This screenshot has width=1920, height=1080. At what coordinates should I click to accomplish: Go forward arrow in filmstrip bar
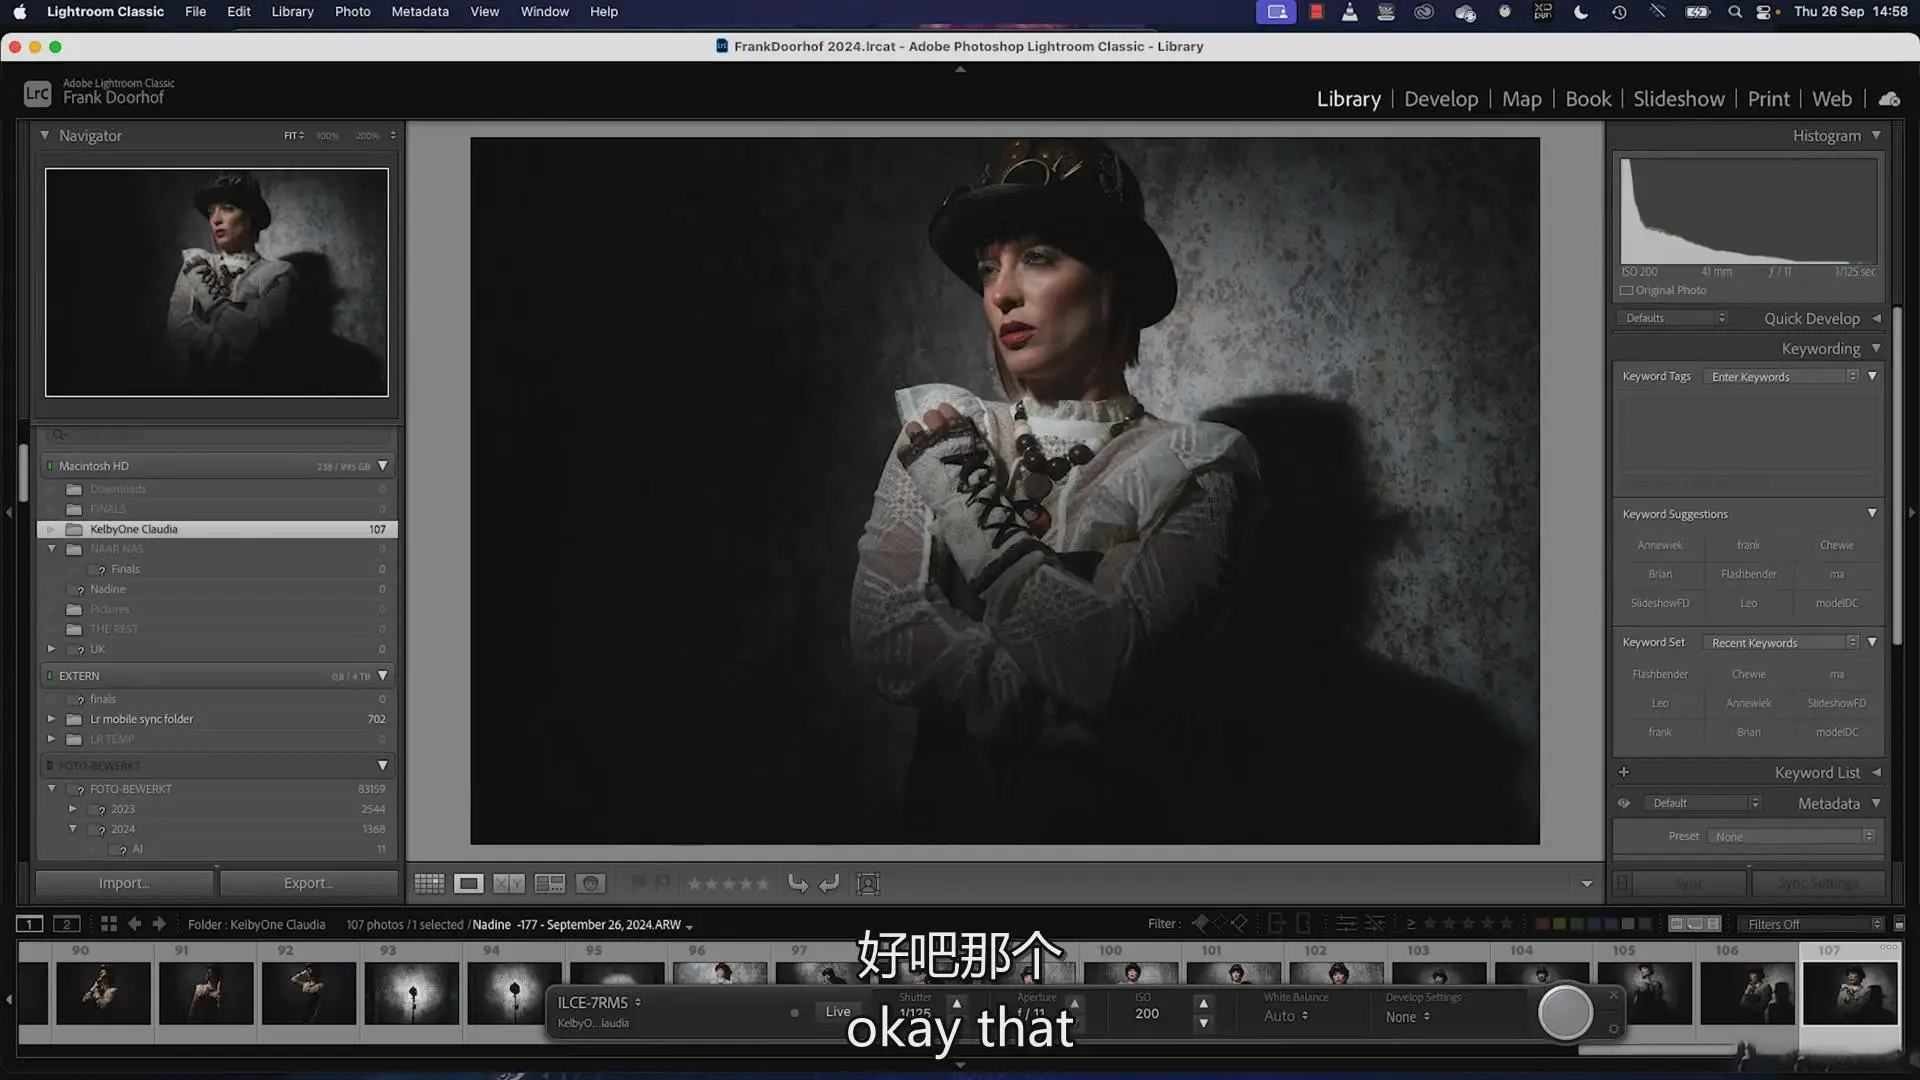[x=159, y=924]
